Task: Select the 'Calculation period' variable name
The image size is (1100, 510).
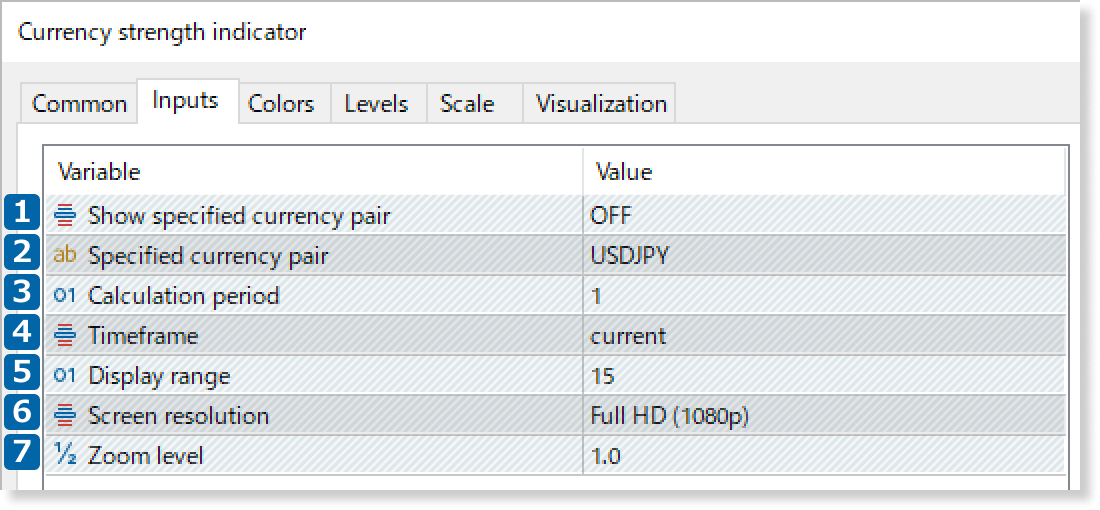Action: pos(184,296)
